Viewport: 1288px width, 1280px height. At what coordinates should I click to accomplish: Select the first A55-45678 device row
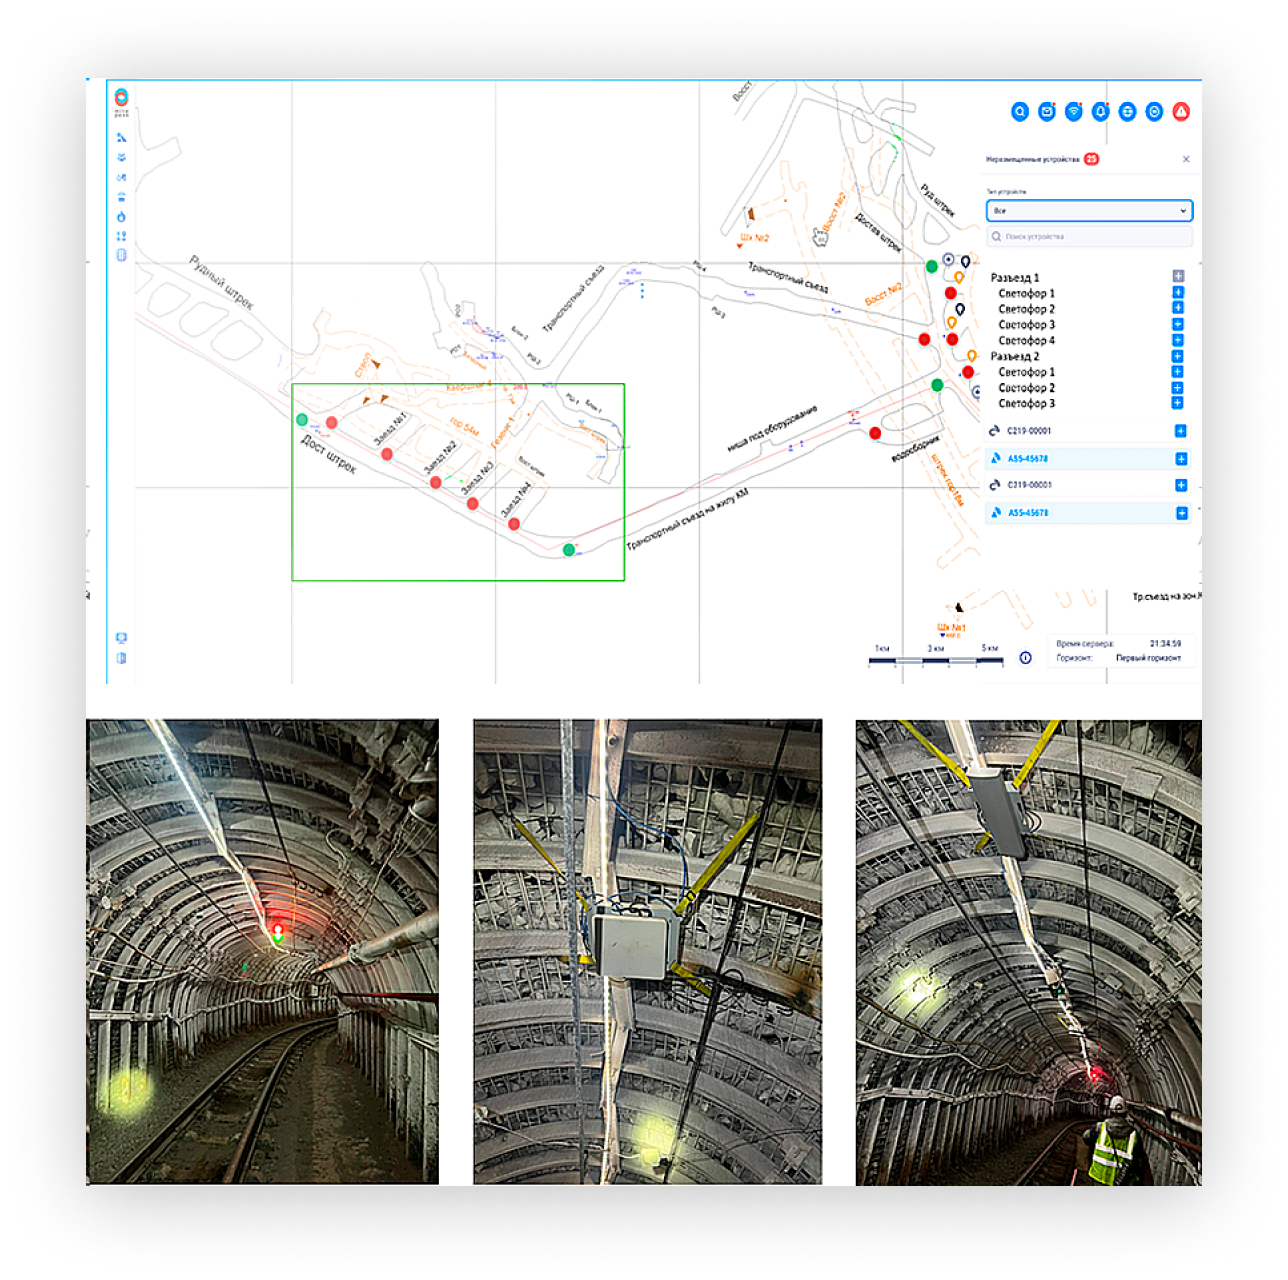point(1028,459)
